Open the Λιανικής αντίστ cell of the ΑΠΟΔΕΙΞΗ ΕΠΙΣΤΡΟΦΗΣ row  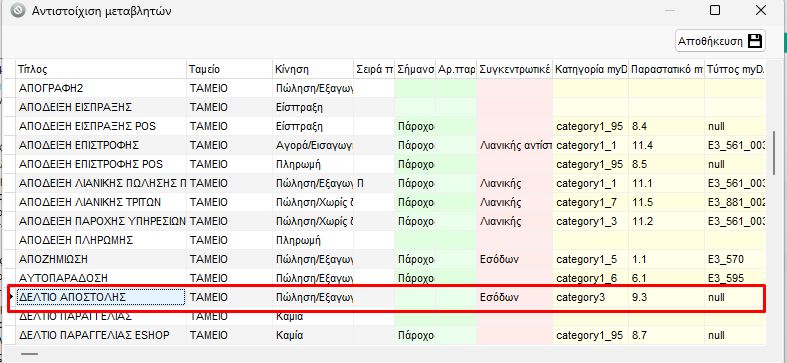pos(515,145)
